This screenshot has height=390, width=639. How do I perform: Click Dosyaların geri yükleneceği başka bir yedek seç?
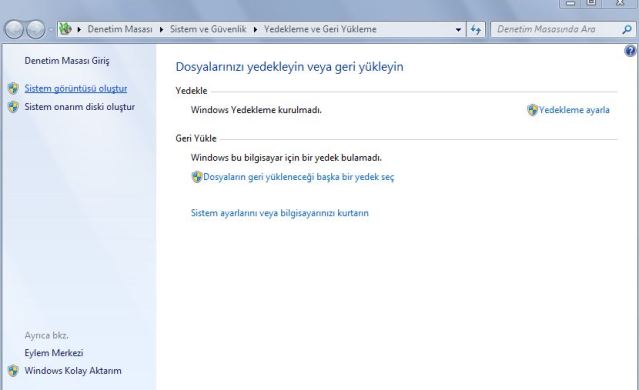pyautogui.click(x=299, y=177)
